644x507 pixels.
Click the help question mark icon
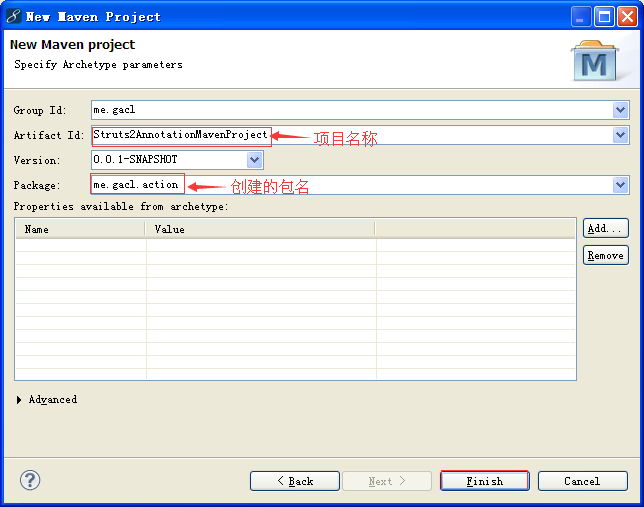(x=30, y=480)
